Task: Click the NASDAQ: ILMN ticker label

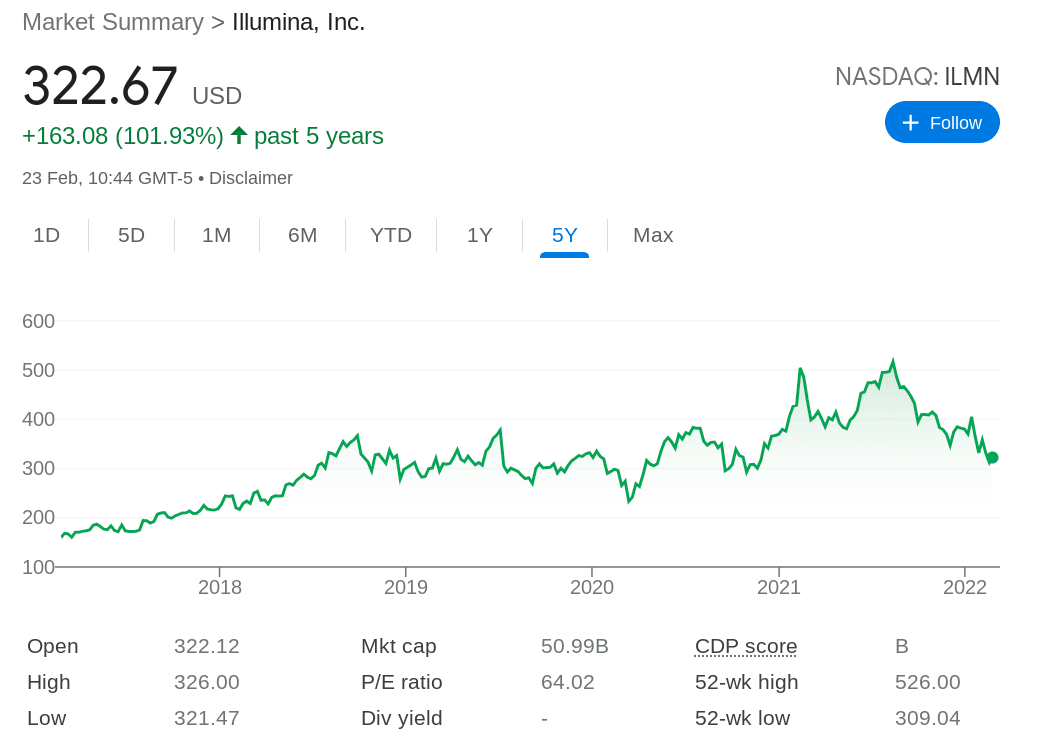Action: tap(917, 77)
